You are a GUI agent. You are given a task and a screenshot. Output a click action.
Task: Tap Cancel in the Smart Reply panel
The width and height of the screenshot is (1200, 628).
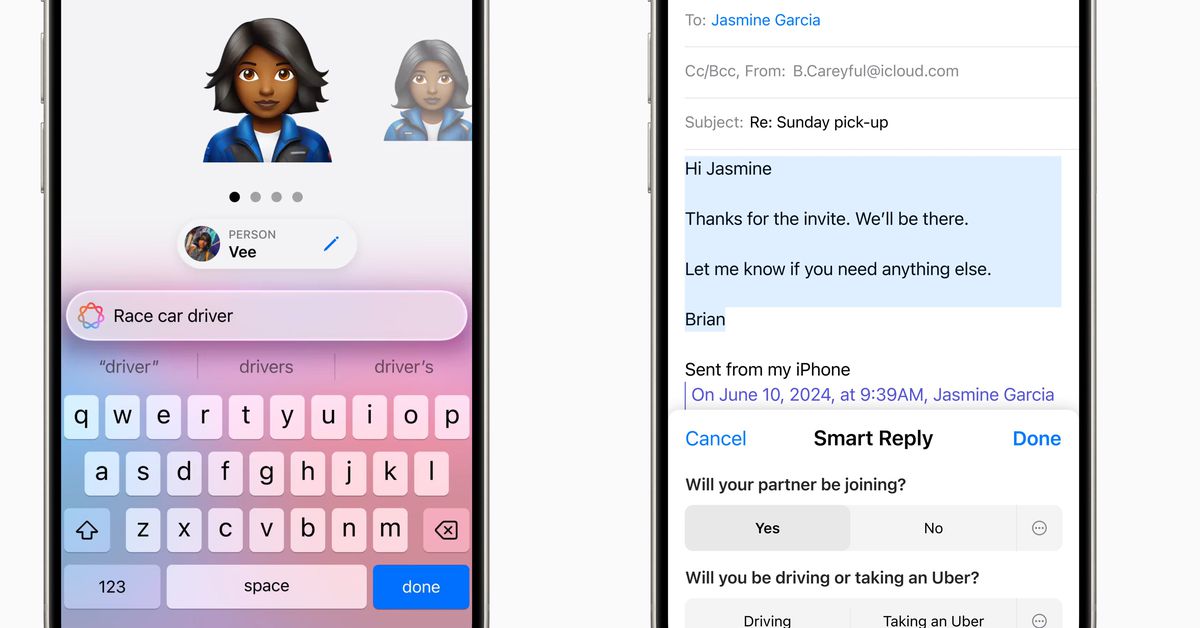715,439
